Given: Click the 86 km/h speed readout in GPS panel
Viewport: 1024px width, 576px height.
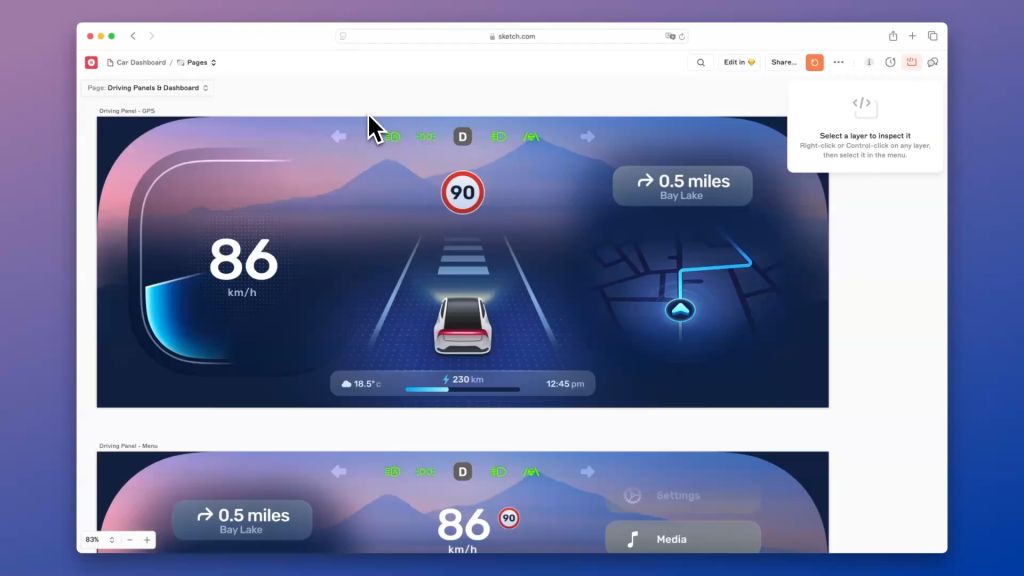Looking at the screenshot, I should tap(243, 266).
